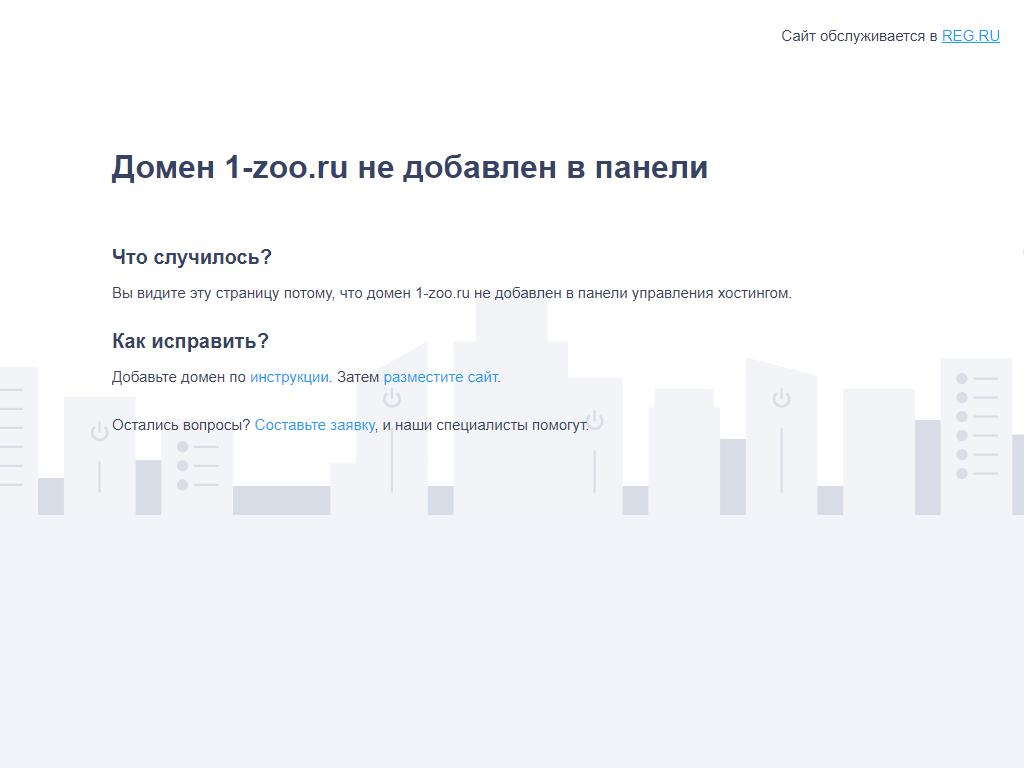Image resolution: width=1024 pixels, height=768 pixels.
Task: Click power icon on right slanted-roof building
Action: (781, 399)
